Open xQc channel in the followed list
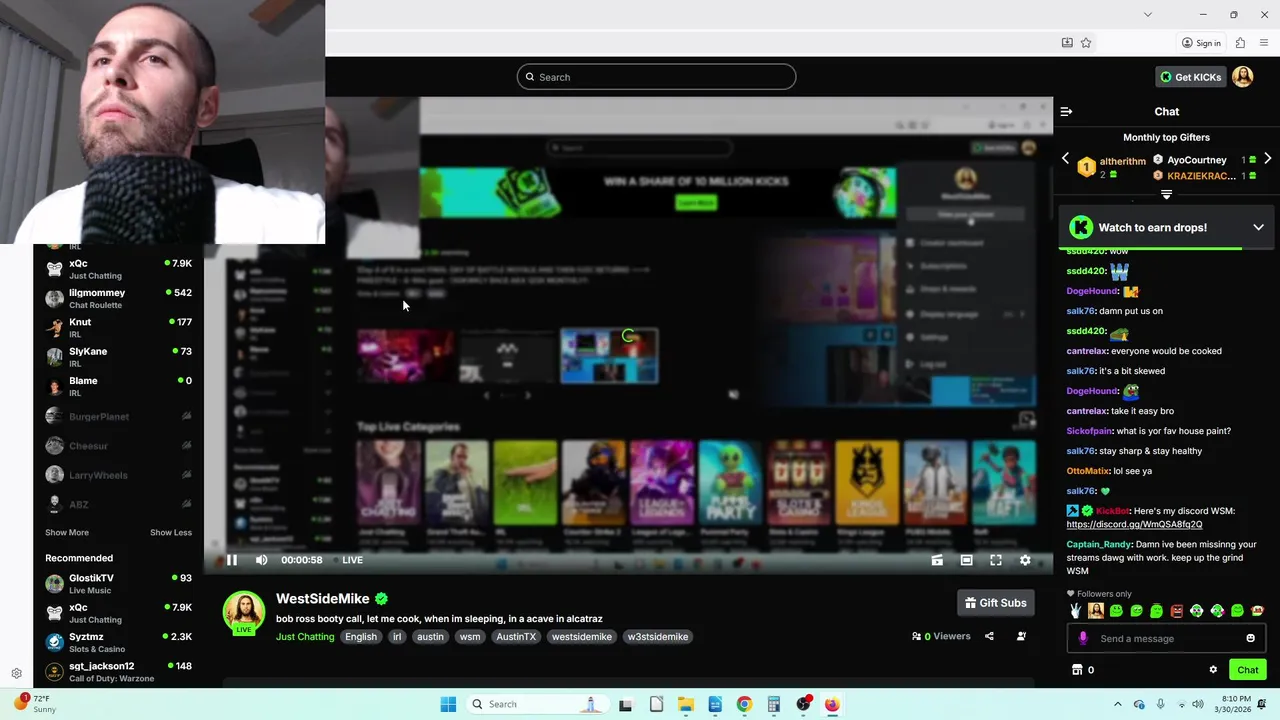1280x720 pixels. point(118,269)
